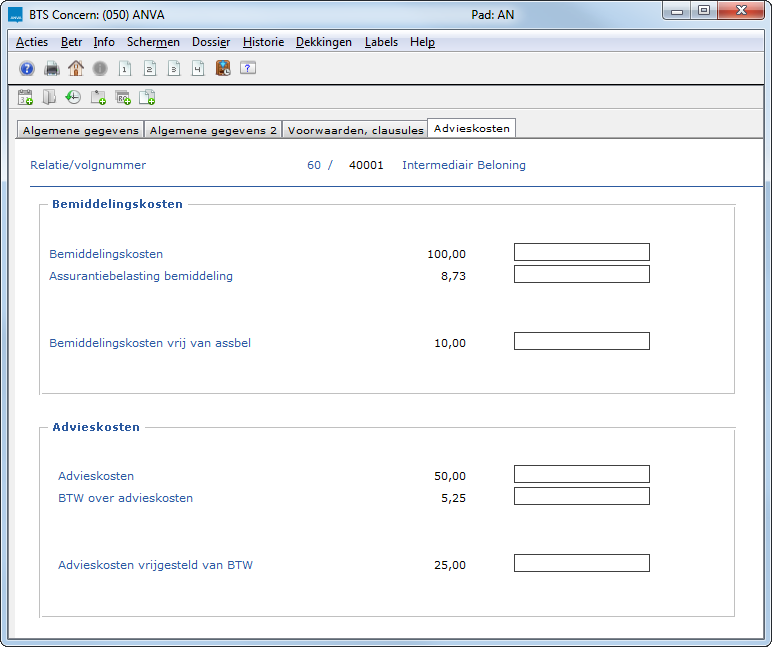This screenshot has width=772, height=647.
Task: Switch to Voorwaarden, clausules tab
Action: click(x=355, y=130)
